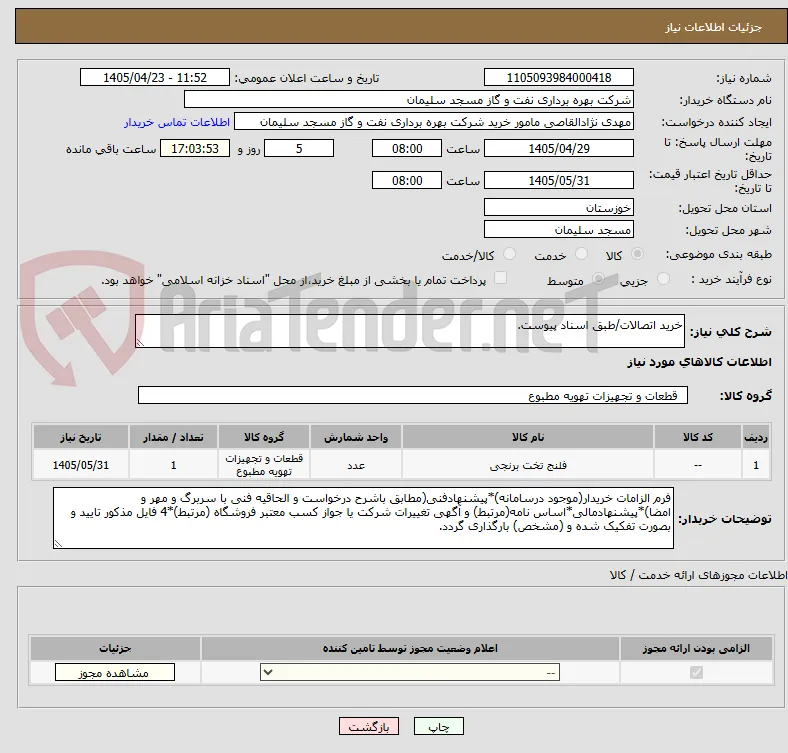This screenshot has width=788, height=753.
Task: Click the جزئیات column header in license table
Action: pos(115,648)
